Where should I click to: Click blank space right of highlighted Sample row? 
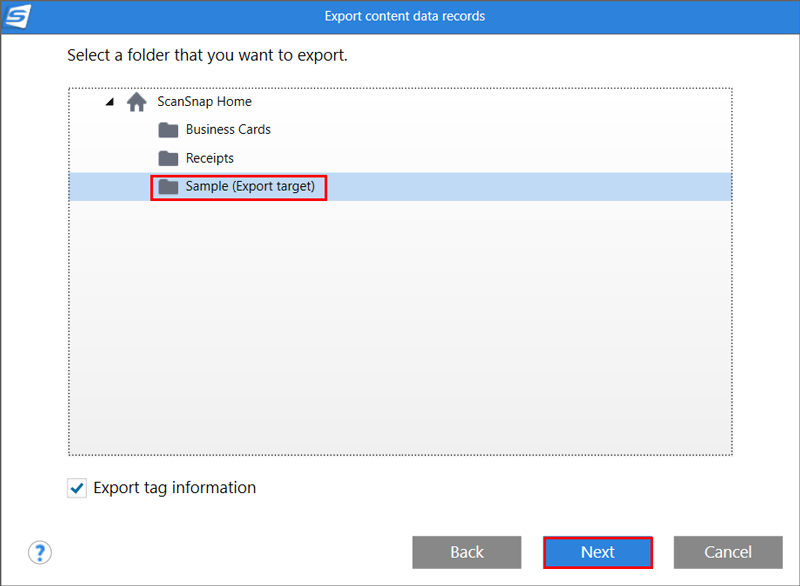coord(530,187)
